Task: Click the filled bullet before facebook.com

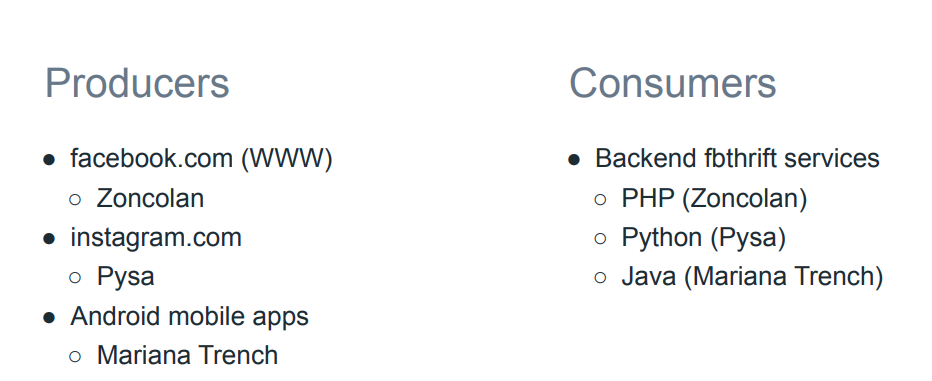Action: pyautogui.click(x=49, y=160)
